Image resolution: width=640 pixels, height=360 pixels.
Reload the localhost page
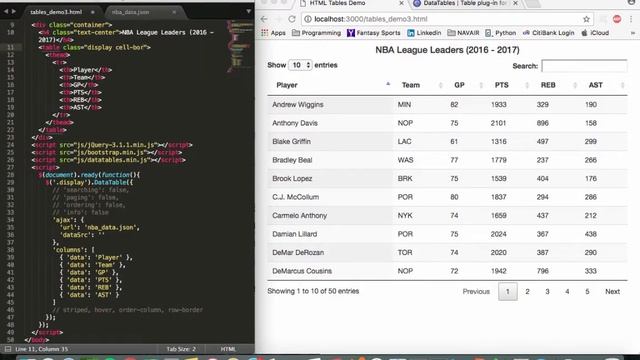tap(291, 19)
